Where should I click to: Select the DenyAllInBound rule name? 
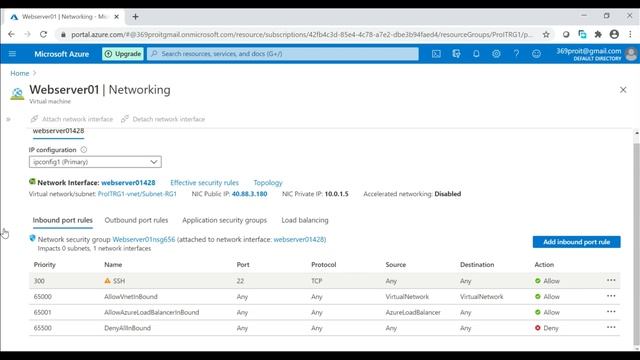pyautogui.click(x=127, y=328)
